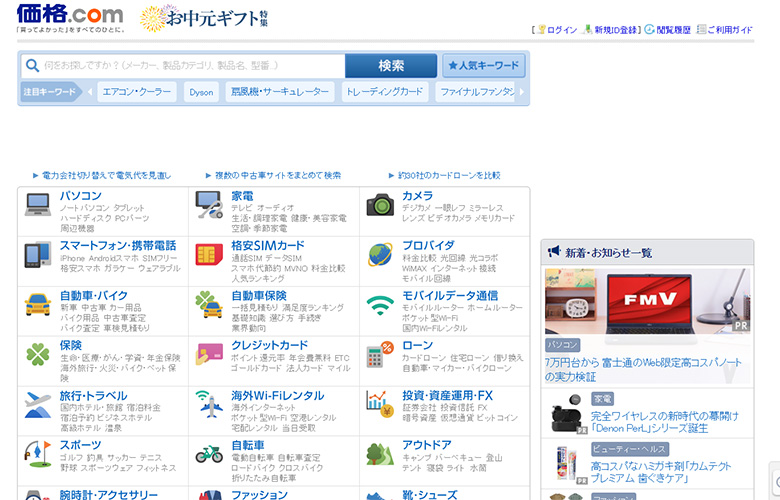Click the mountain and tree icon for アウトドア
The width and height of the screenshot is (780, 500).
pos(380,454)
